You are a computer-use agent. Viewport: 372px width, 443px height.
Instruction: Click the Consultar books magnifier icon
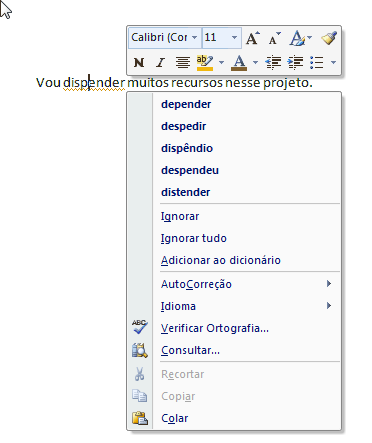click(x=139, y=350)
